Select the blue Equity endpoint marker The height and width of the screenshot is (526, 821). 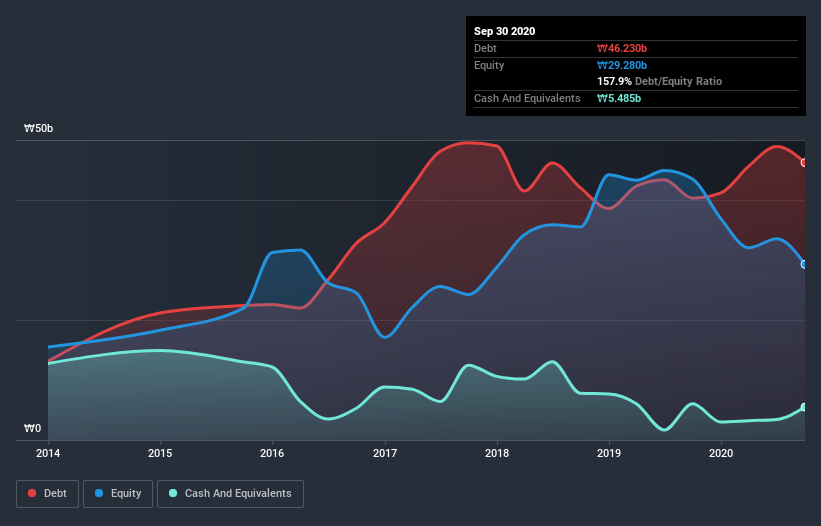tap(804, 264)
